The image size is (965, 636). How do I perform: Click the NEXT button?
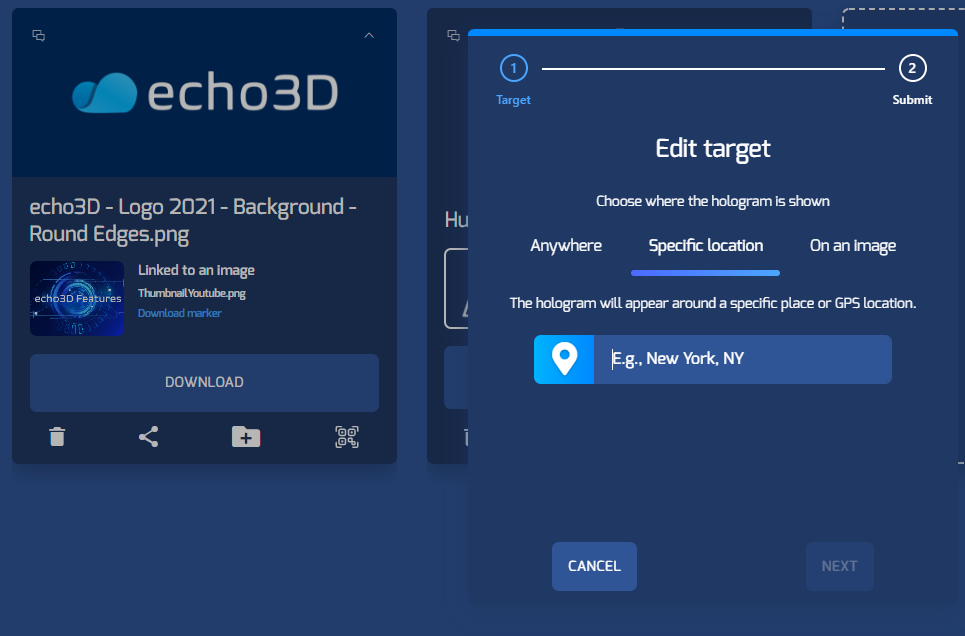click(839, 566)
